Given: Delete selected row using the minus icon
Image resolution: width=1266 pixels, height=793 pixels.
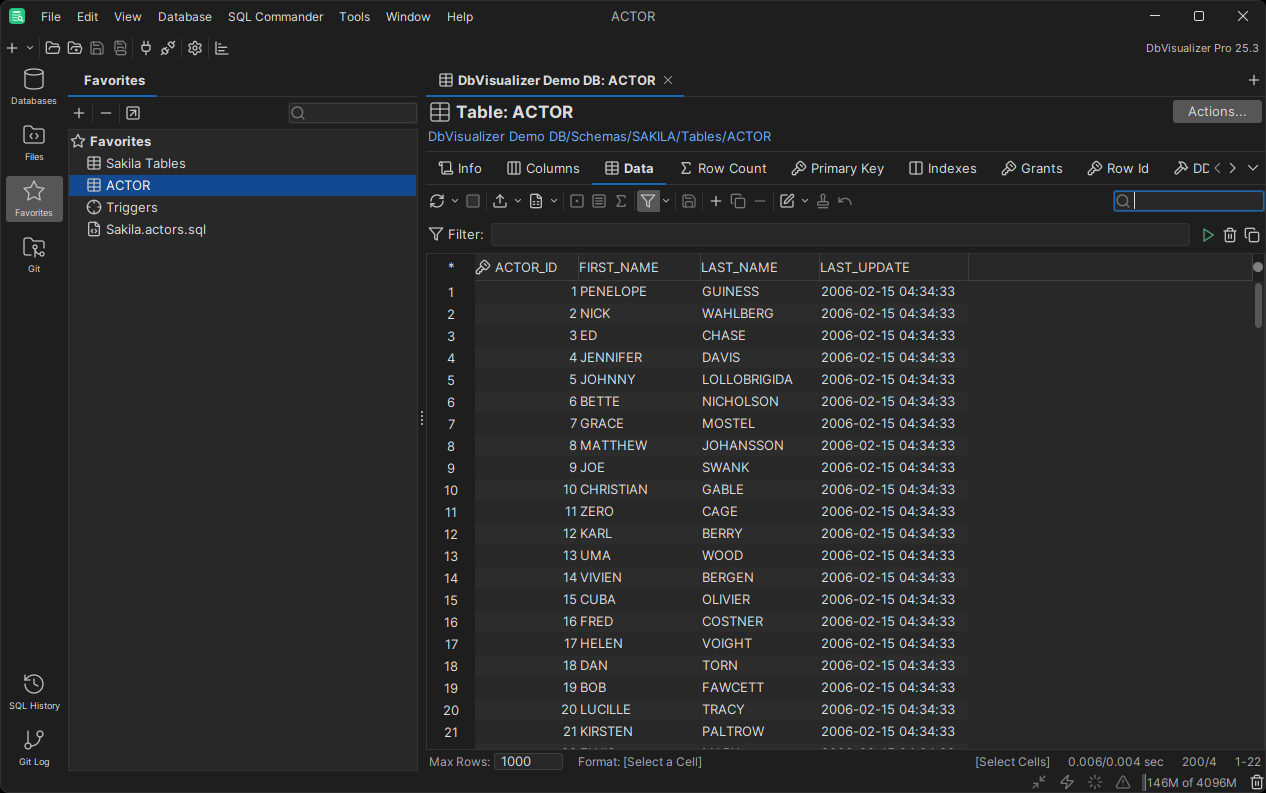Looking at the screenshot, I should coord(758,201).
